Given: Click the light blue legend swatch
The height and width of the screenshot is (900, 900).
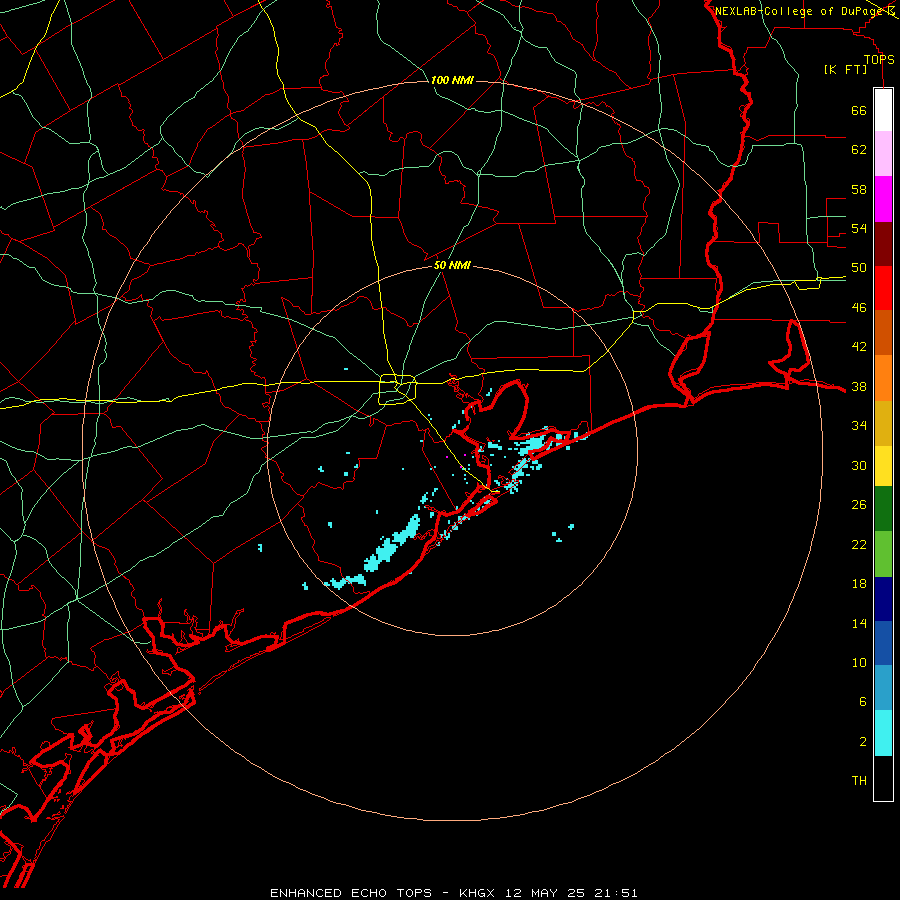Looking at the screenshot, I should 883,688.
